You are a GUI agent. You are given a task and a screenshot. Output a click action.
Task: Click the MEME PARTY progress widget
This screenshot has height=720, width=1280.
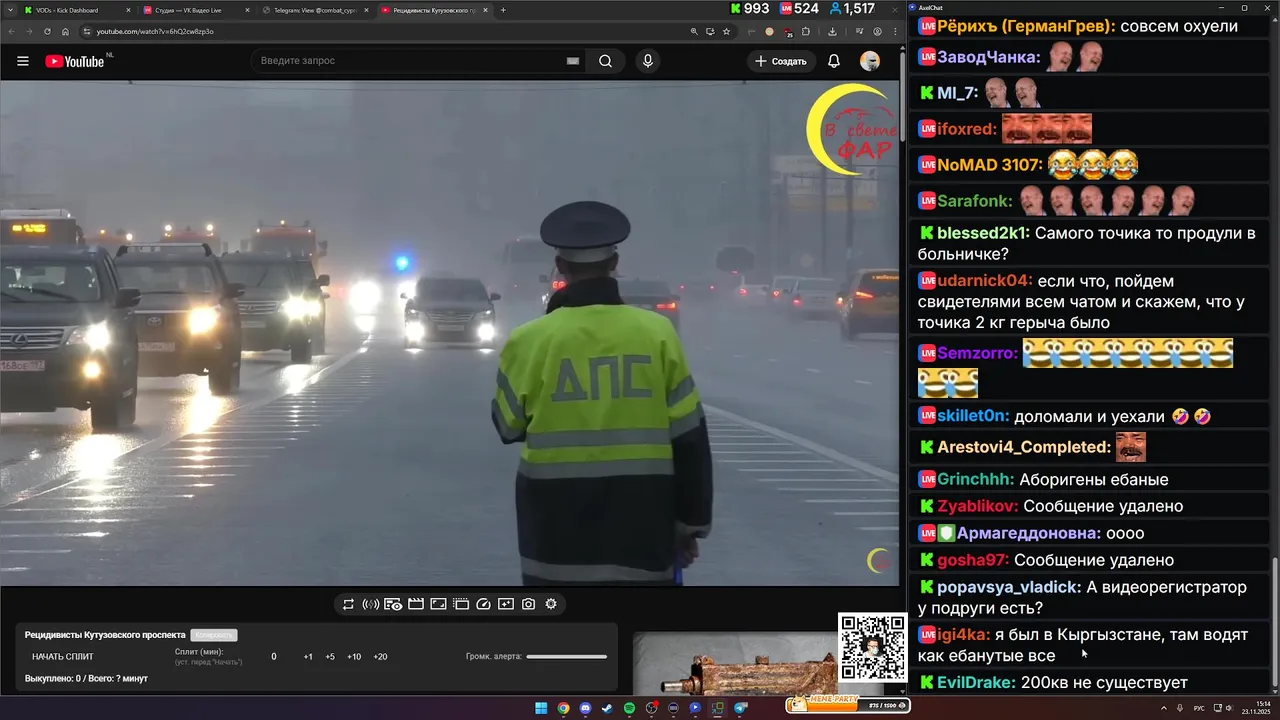point(848,705)
